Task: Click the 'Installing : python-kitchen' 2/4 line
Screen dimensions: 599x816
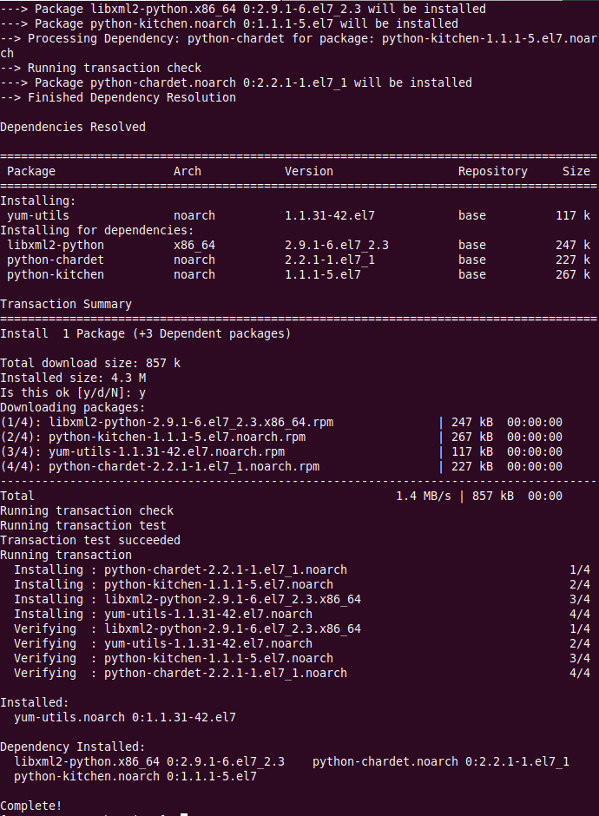Action: pyautogui.click(x=302, y=584)
